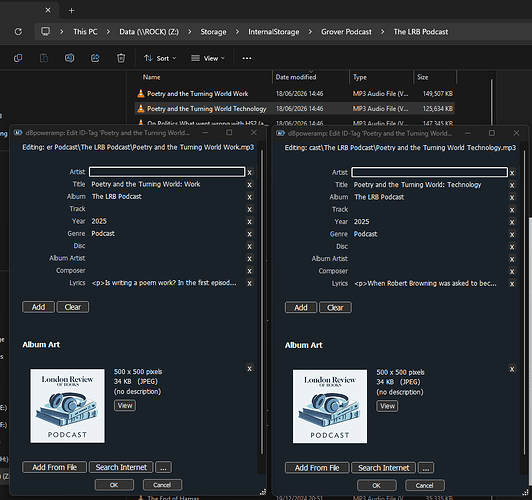Clear Lyrics field in right dialog
The height and width of the screenshot is (500, 532).
click(512, 284)
